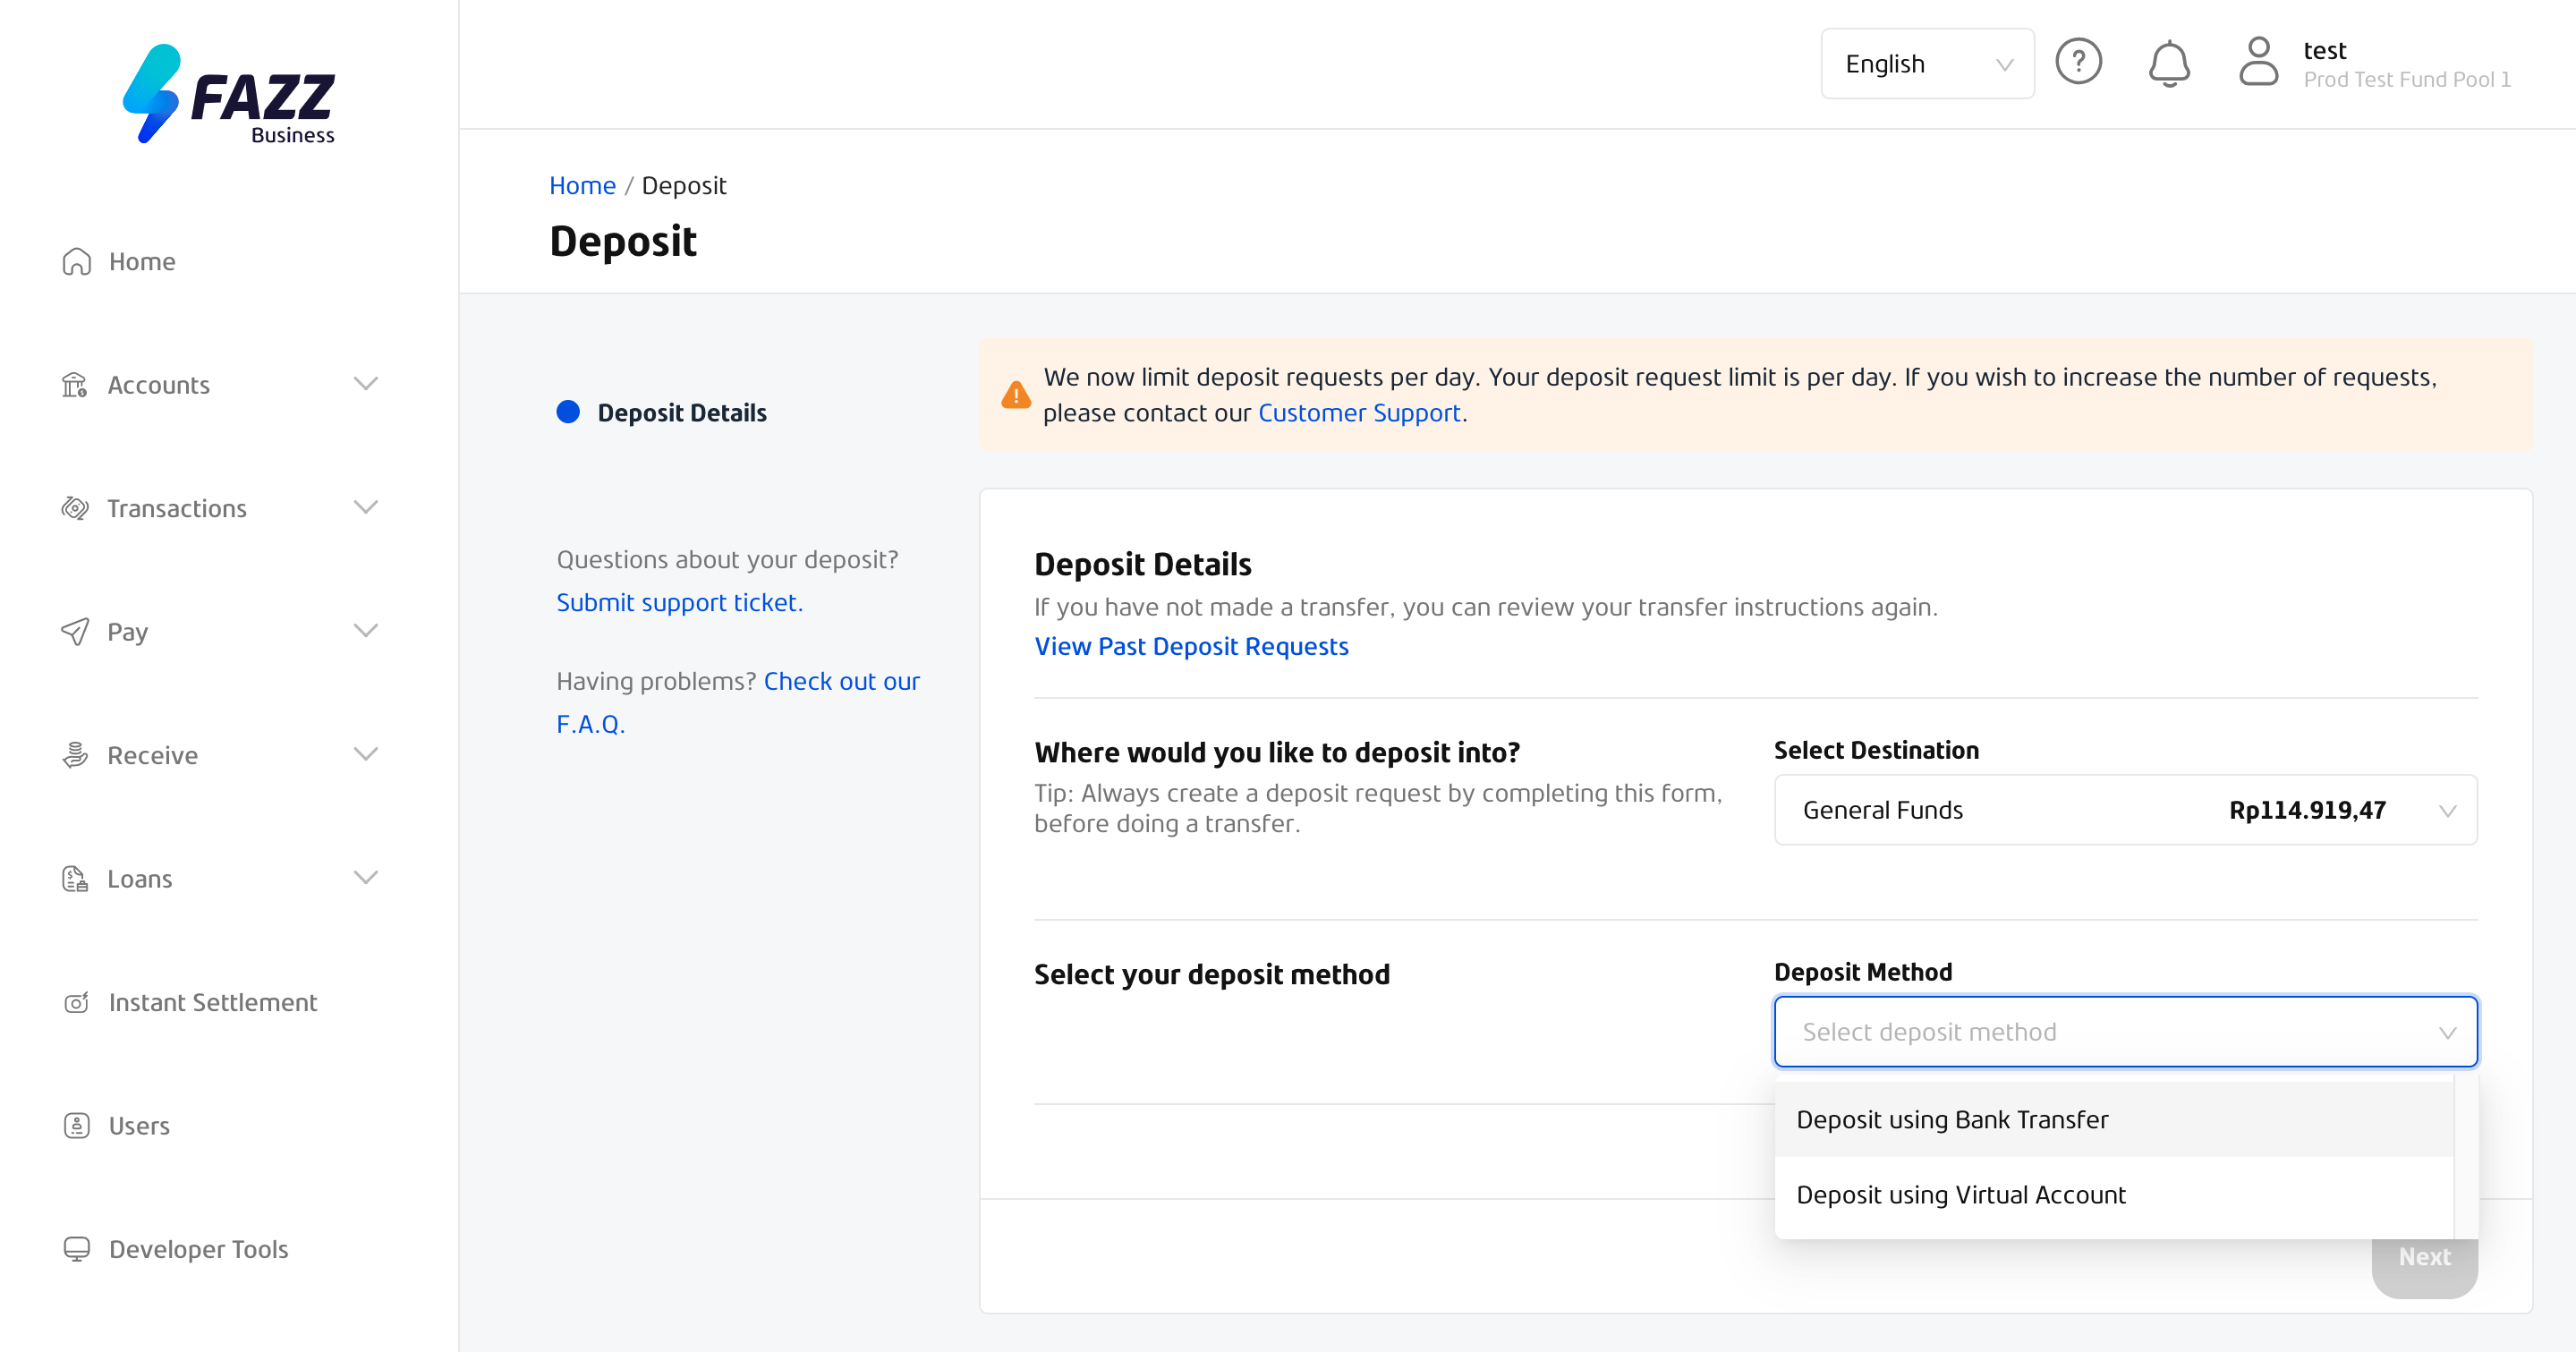This screenshot has height=1352, width=2576.
Task: Click the blue Deposit Details step dot
Action: point(568,412)
